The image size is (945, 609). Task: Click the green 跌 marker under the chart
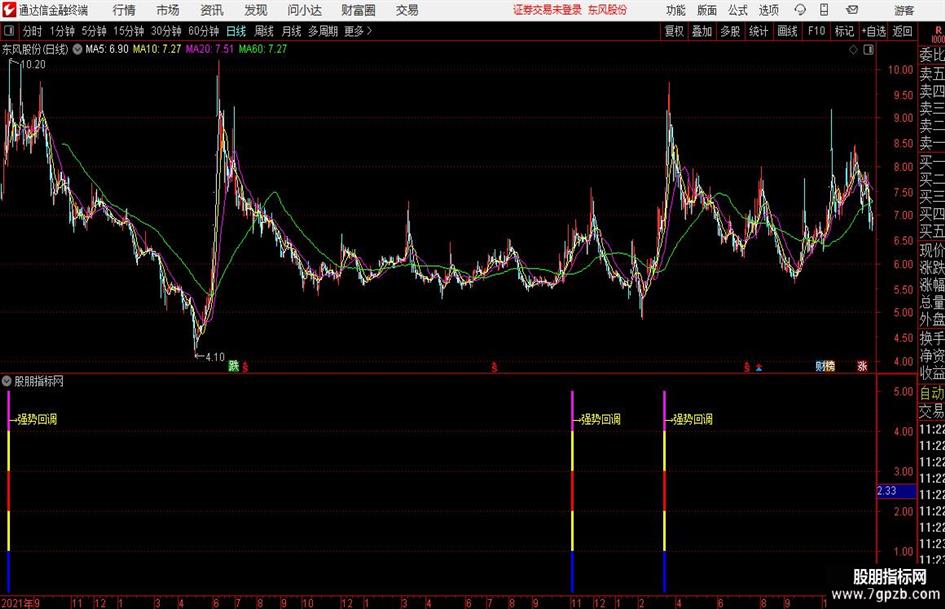coord(234,365)
